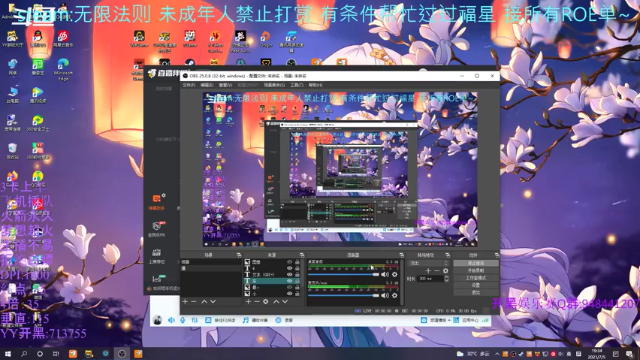Open transition properties gear icon
The width and height of the screenshot is (640, 360).
pos(446,271)
